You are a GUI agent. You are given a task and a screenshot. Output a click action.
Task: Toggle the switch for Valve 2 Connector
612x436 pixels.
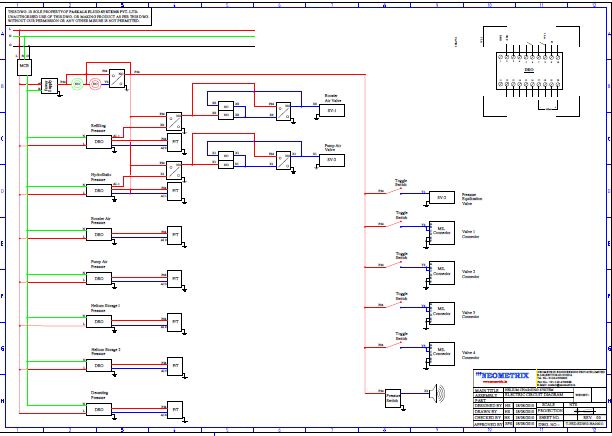pyautogui.click(x=401, y=267)
